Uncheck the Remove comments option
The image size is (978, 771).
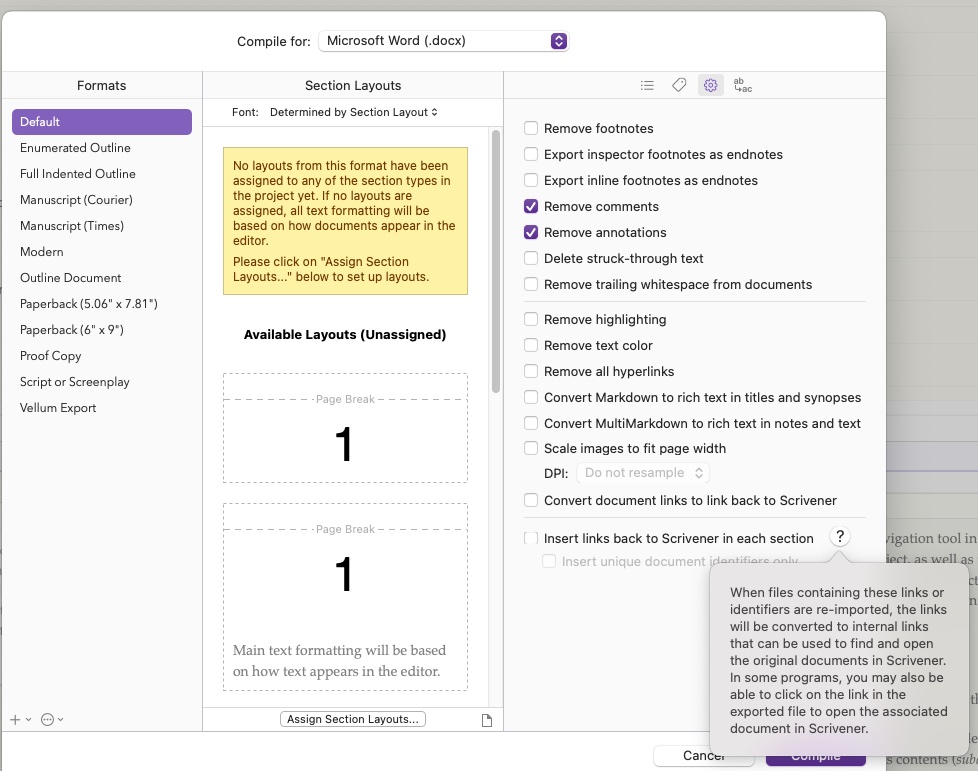pos(531,206)
